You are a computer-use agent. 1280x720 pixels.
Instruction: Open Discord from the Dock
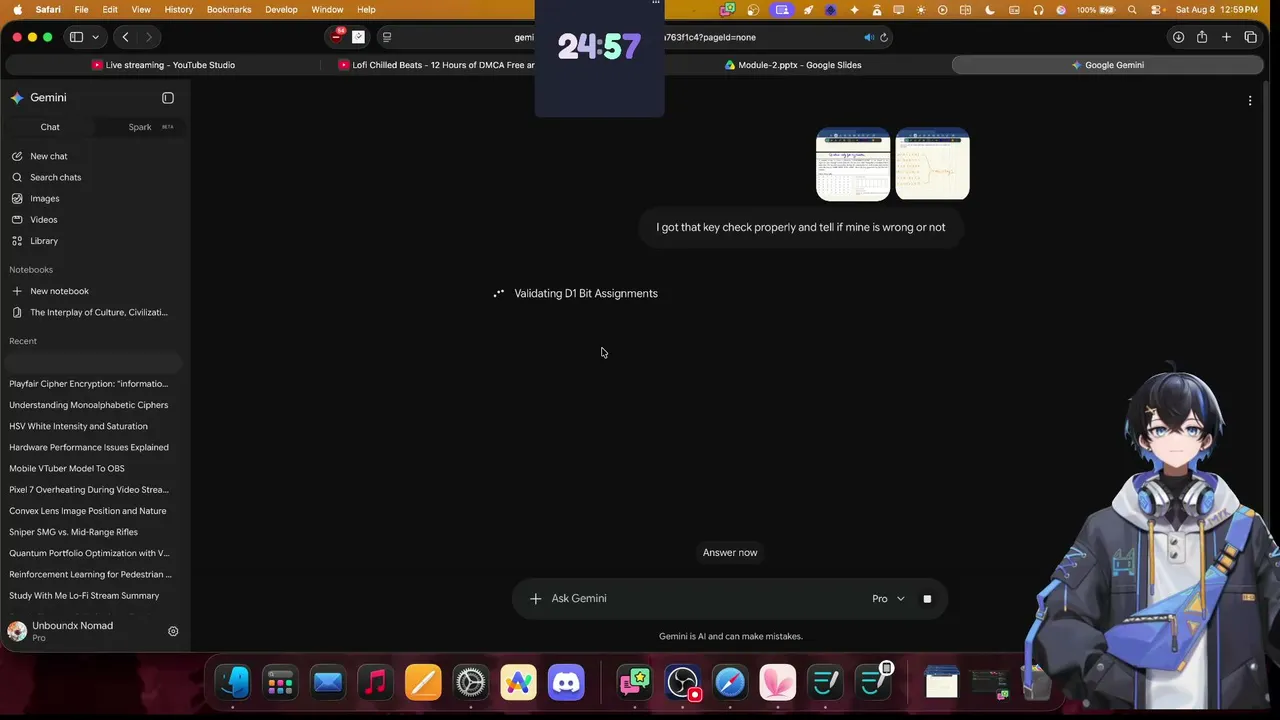pyautogui.click(x=566, y=683)
